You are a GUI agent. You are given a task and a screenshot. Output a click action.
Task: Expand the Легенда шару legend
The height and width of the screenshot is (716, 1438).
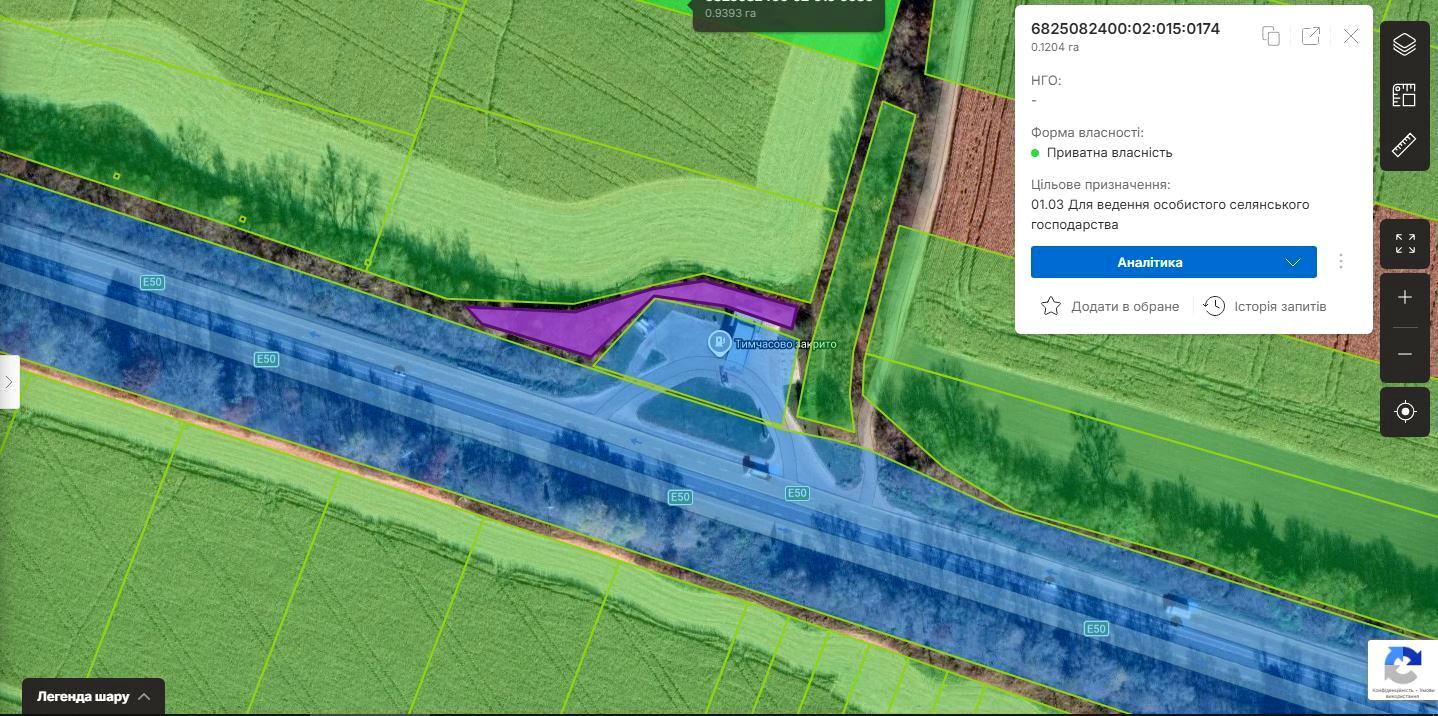point(93,696)
